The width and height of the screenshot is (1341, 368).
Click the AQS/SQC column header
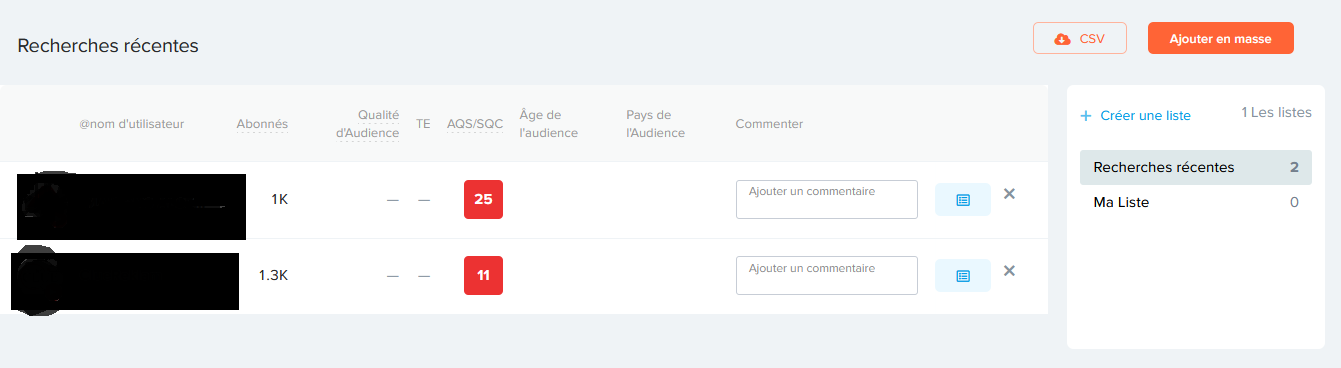click(x=475, y=124)
